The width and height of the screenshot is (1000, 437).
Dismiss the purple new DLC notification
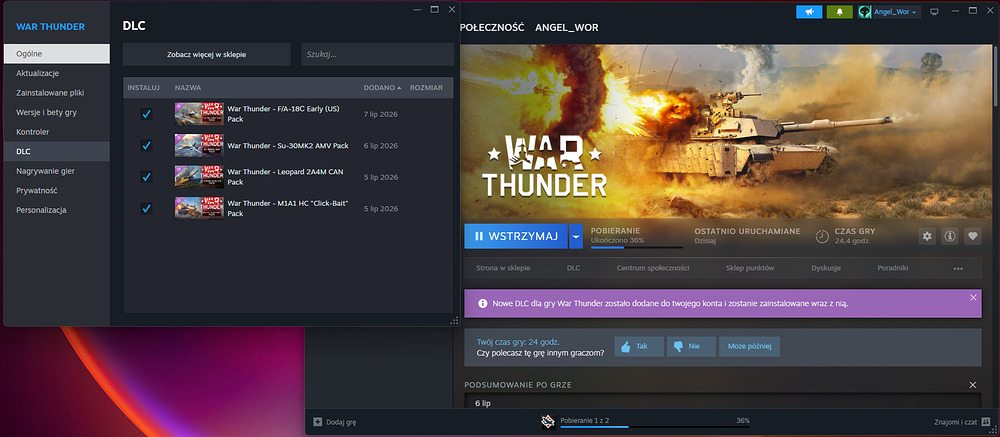(973, 297)
